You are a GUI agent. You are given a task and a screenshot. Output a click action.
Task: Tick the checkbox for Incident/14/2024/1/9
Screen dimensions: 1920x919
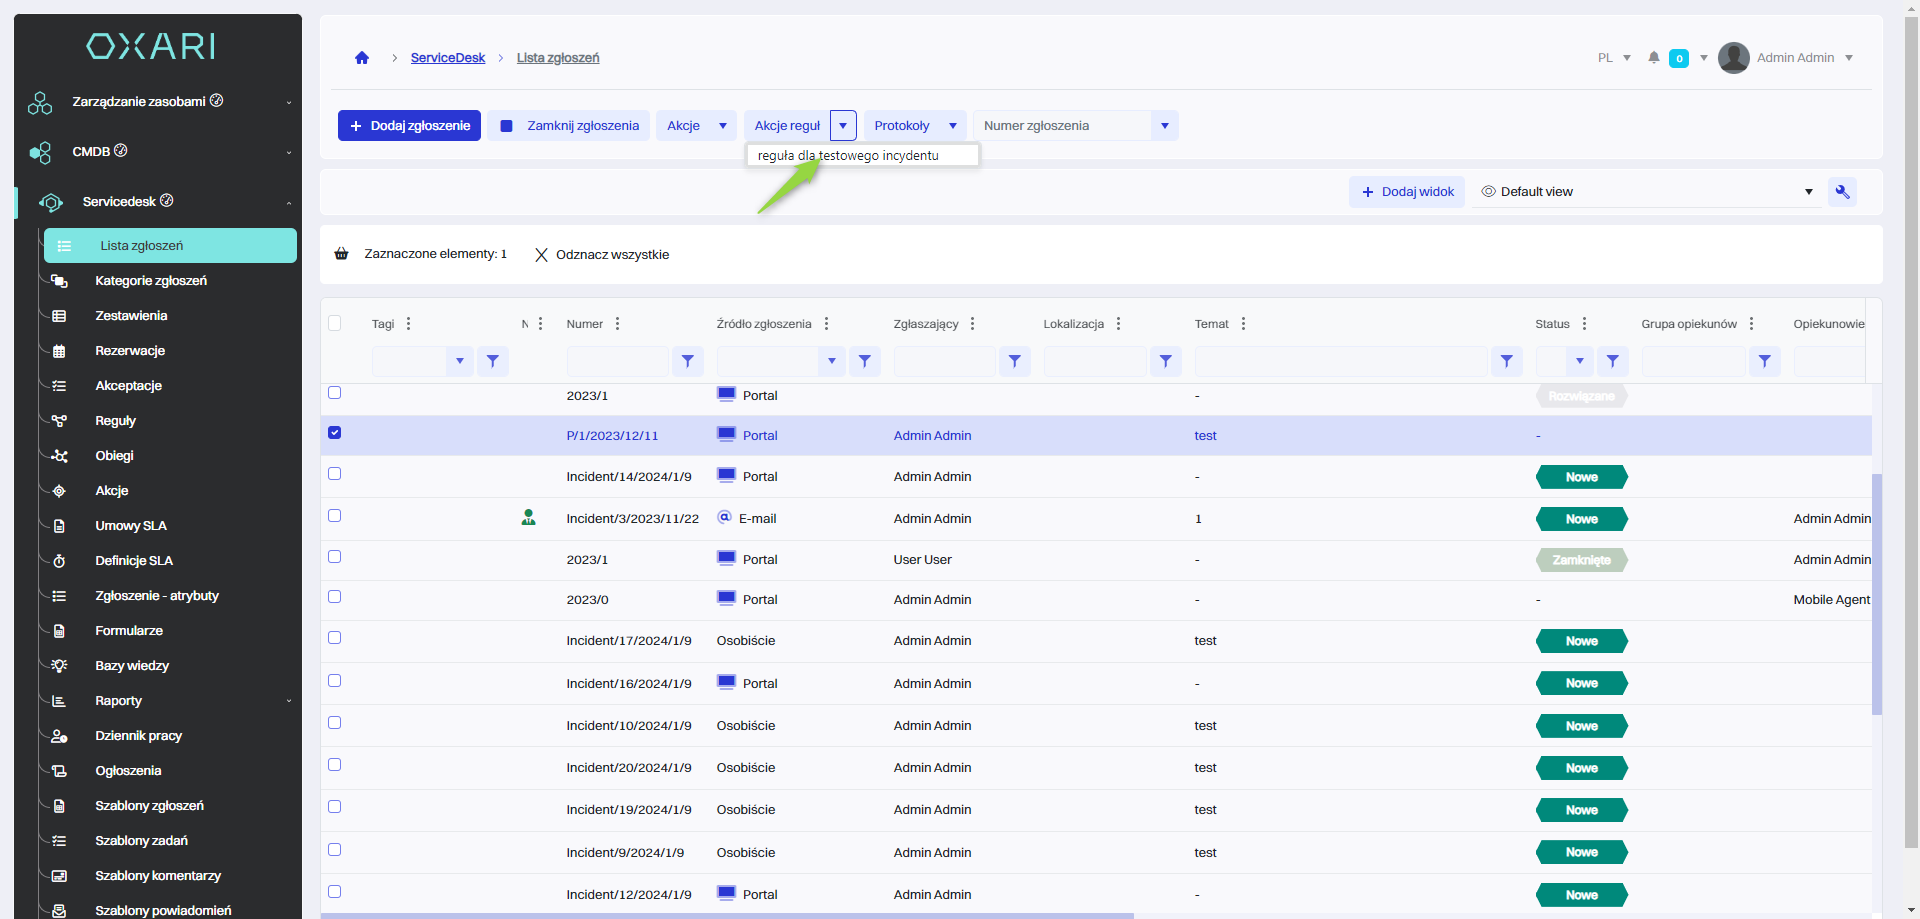click(x=335, y=474)
